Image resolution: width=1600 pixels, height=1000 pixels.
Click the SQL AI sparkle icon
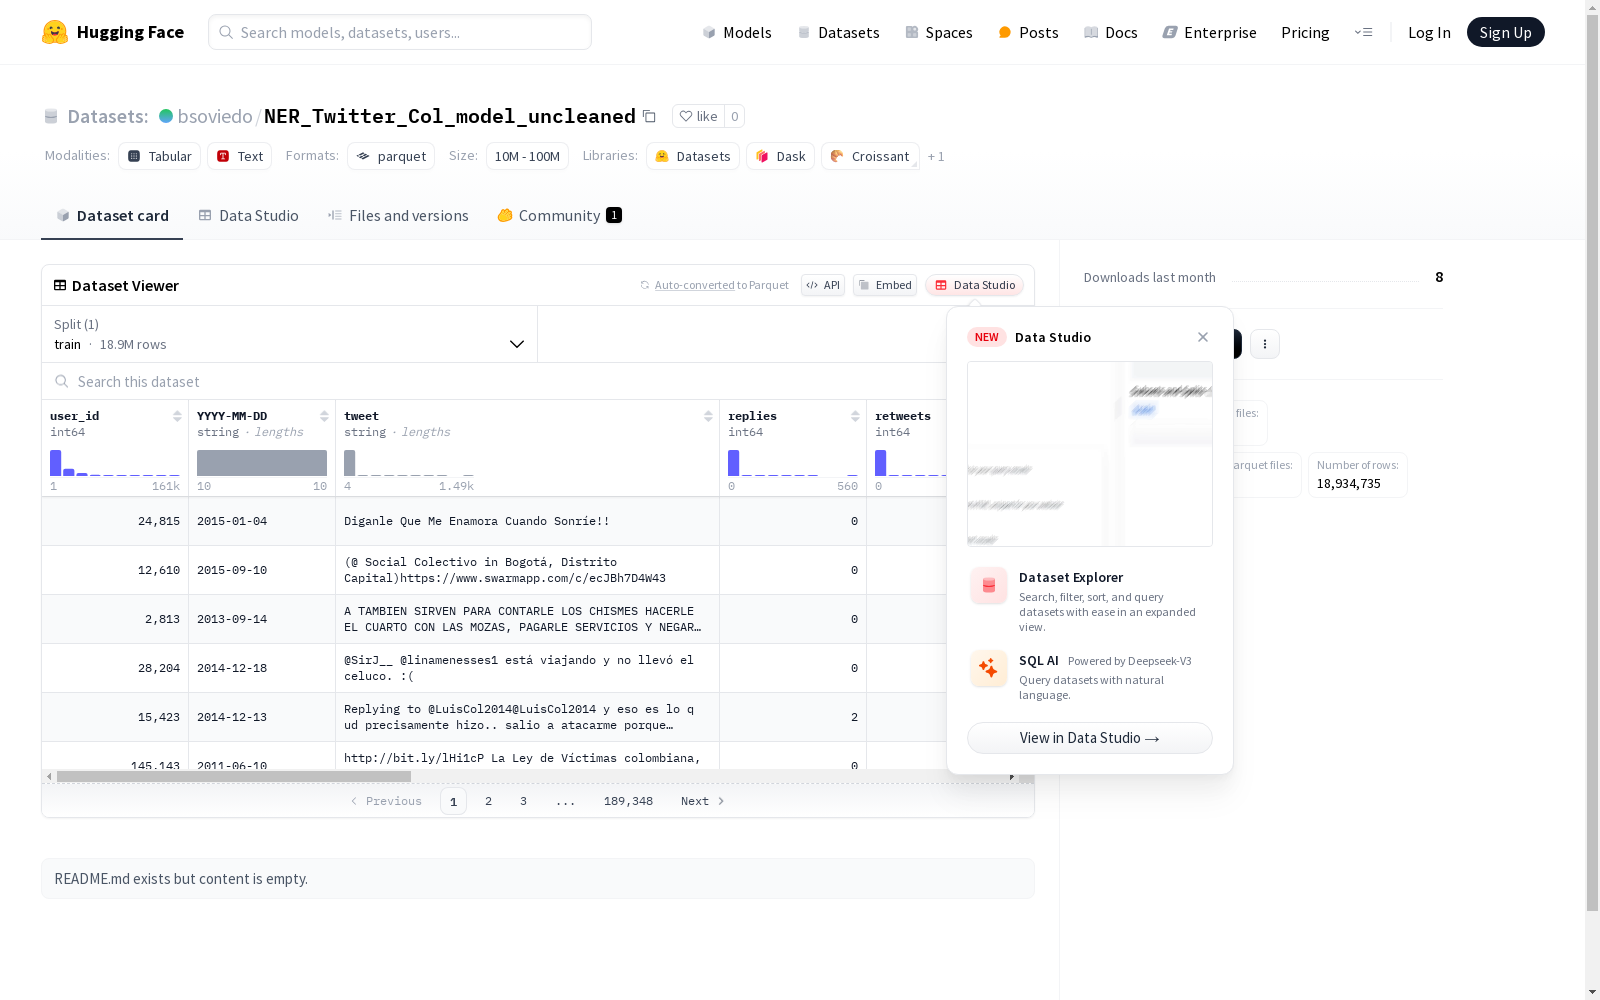(988, 668)
